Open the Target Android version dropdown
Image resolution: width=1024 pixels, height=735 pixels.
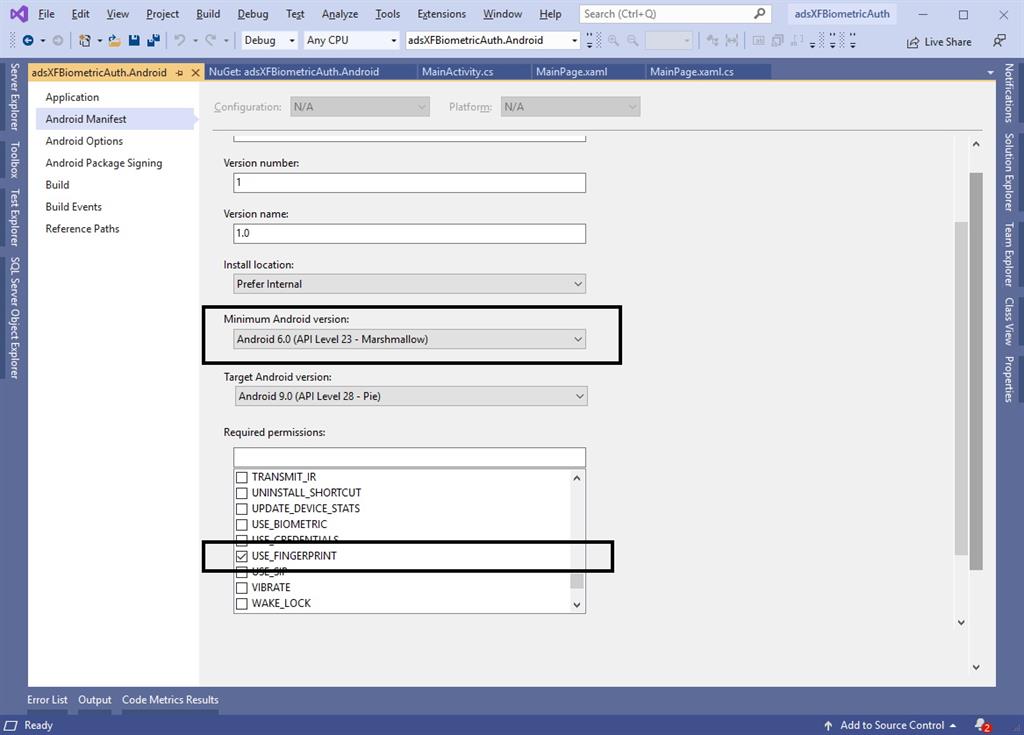tap(411, 396)
